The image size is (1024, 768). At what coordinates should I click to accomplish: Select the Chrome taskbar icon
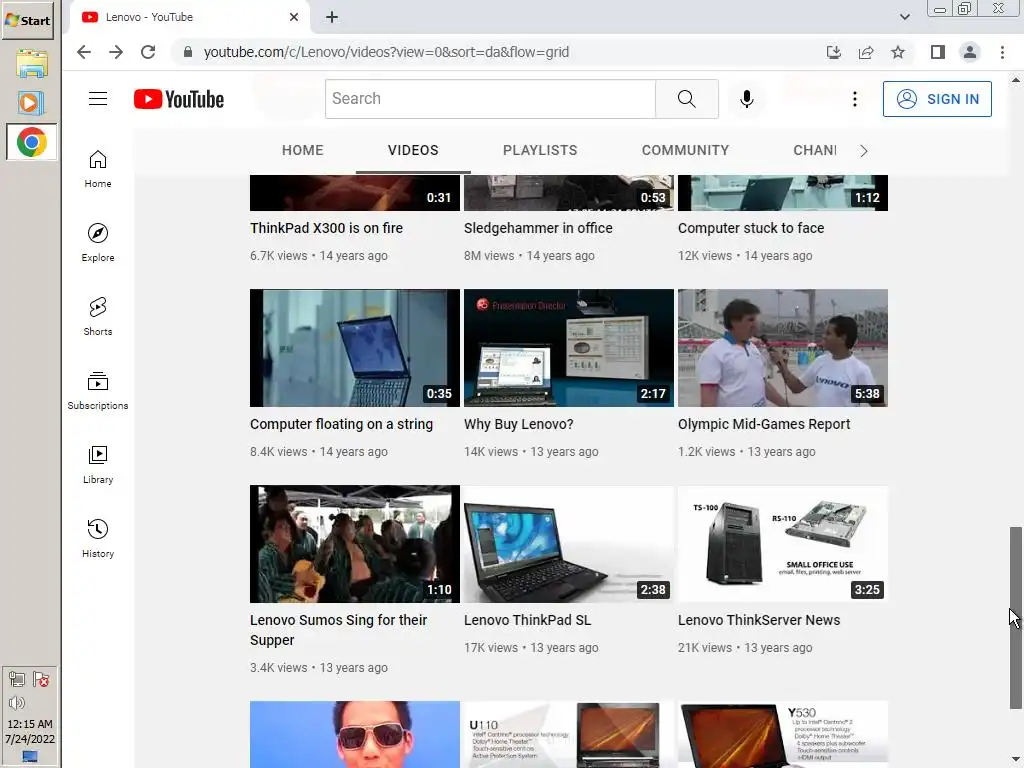pos(31,142)
